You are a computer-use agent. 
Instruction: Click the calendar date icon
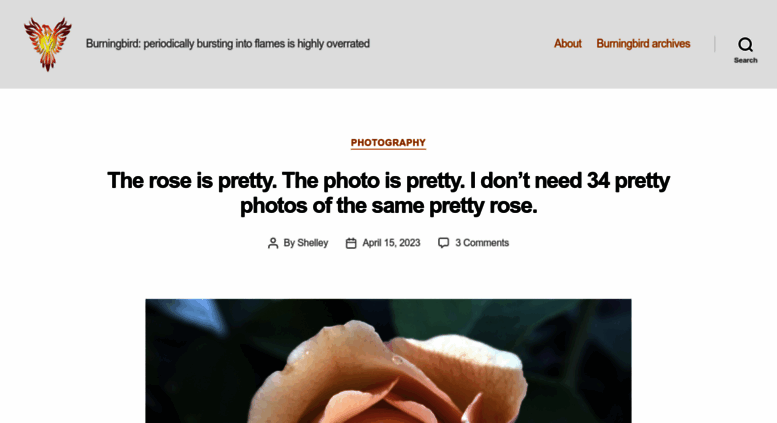click(x=351, y=243)
